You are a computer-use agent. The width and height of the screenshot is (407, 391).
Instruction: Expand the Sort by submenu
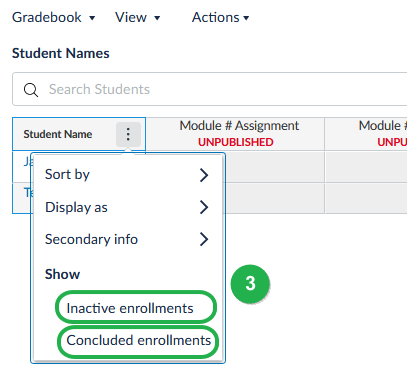pyautogui.click(x=128, y=175)
